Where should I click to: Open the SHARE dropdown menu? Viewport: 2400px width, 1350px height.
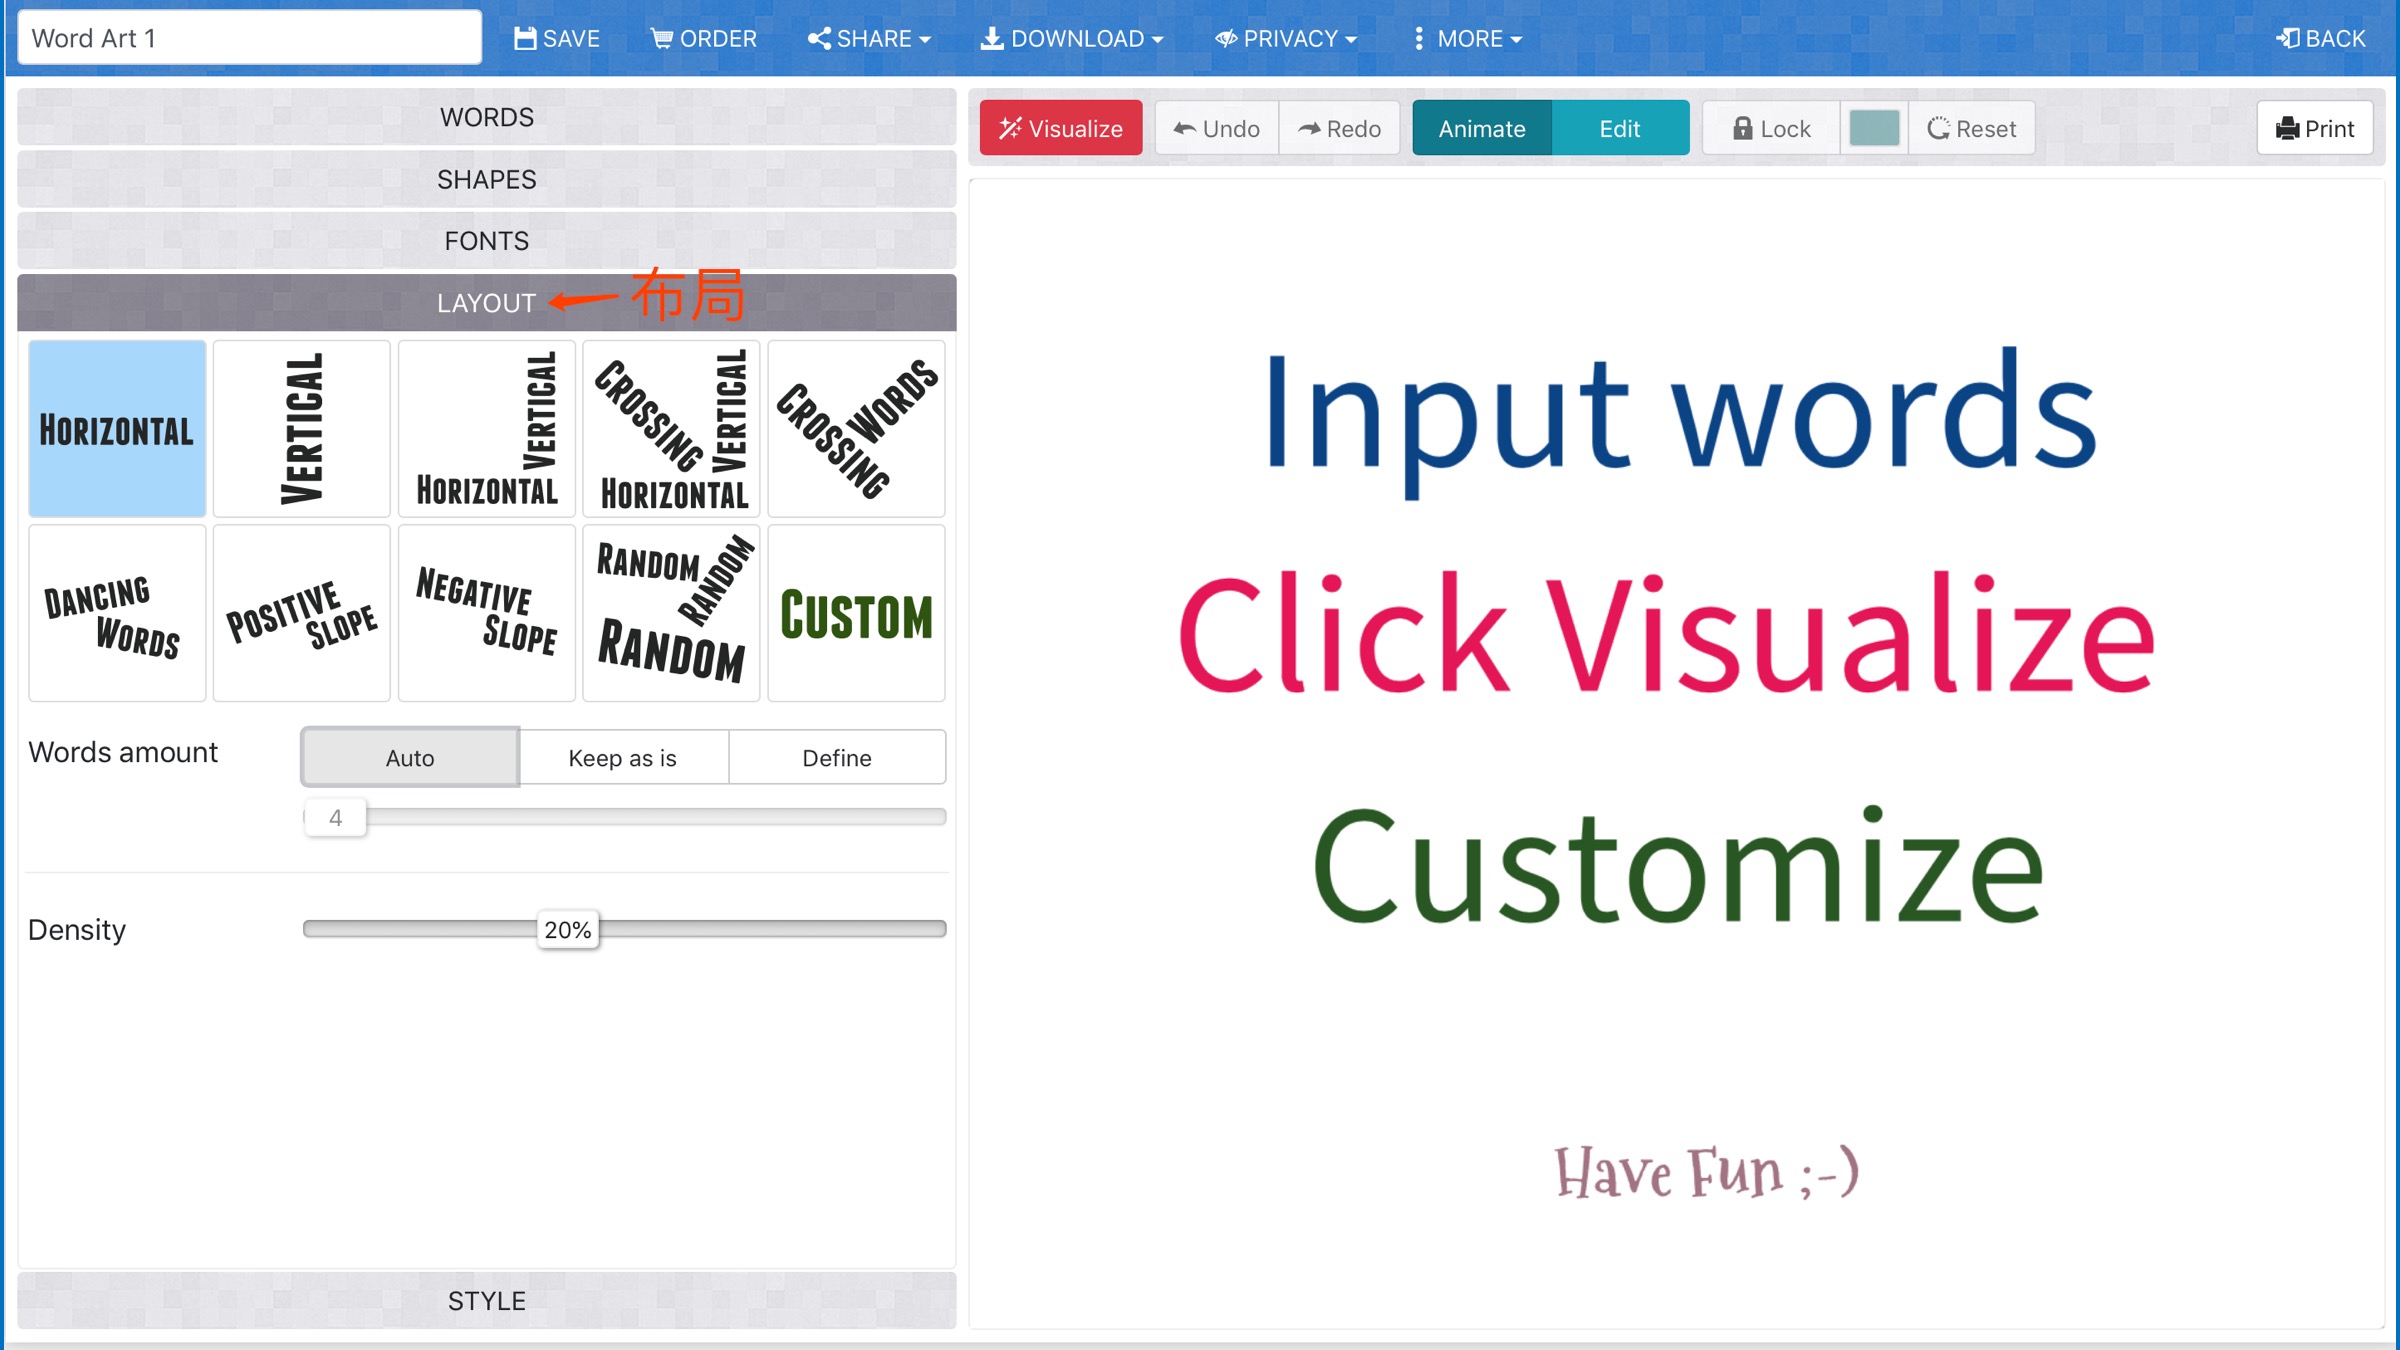tap(869, 38)
